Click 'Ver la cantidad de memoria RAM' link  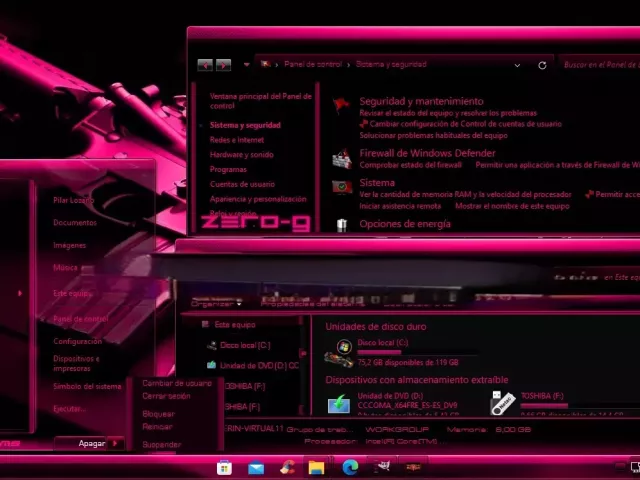click(x=465, y=194)
